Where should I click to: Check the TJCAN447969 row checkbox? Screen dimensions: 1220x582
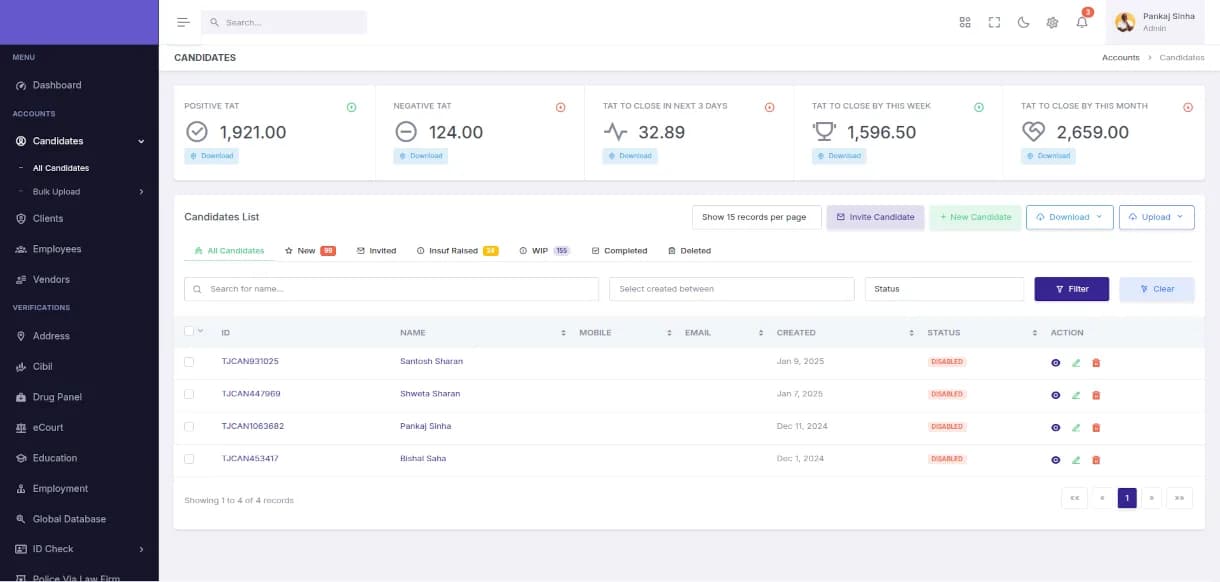point(189,394)
